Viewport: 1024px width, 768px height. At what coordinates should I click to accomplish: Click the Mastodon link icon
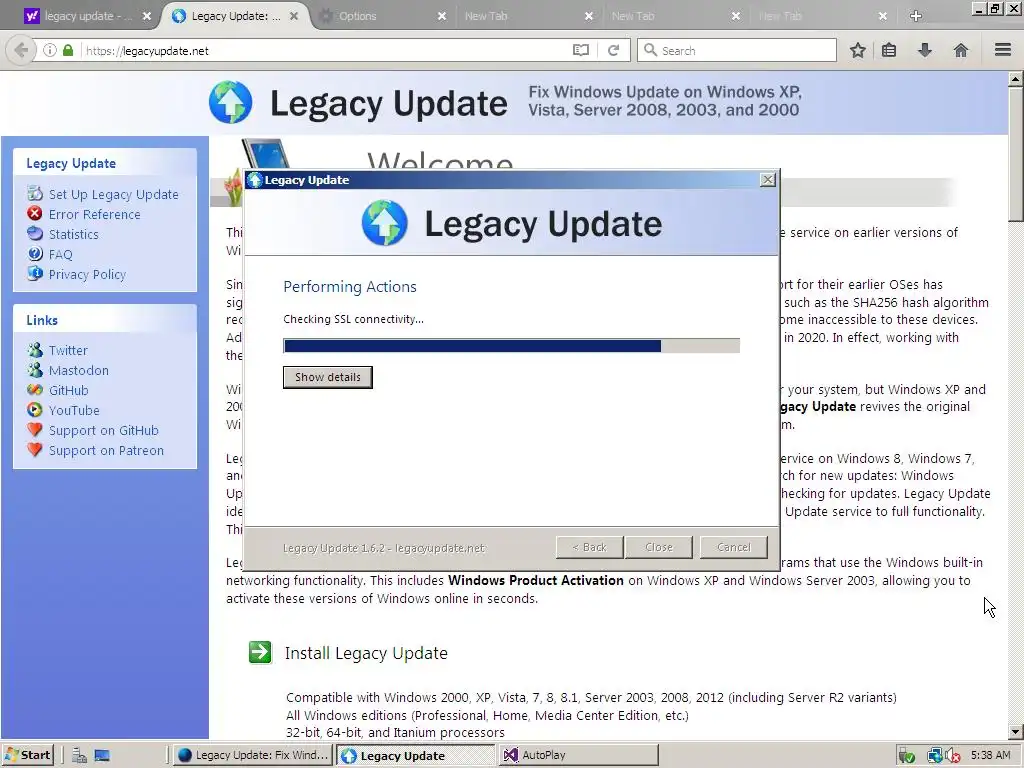pyautogui.click(x=35, y=370)
